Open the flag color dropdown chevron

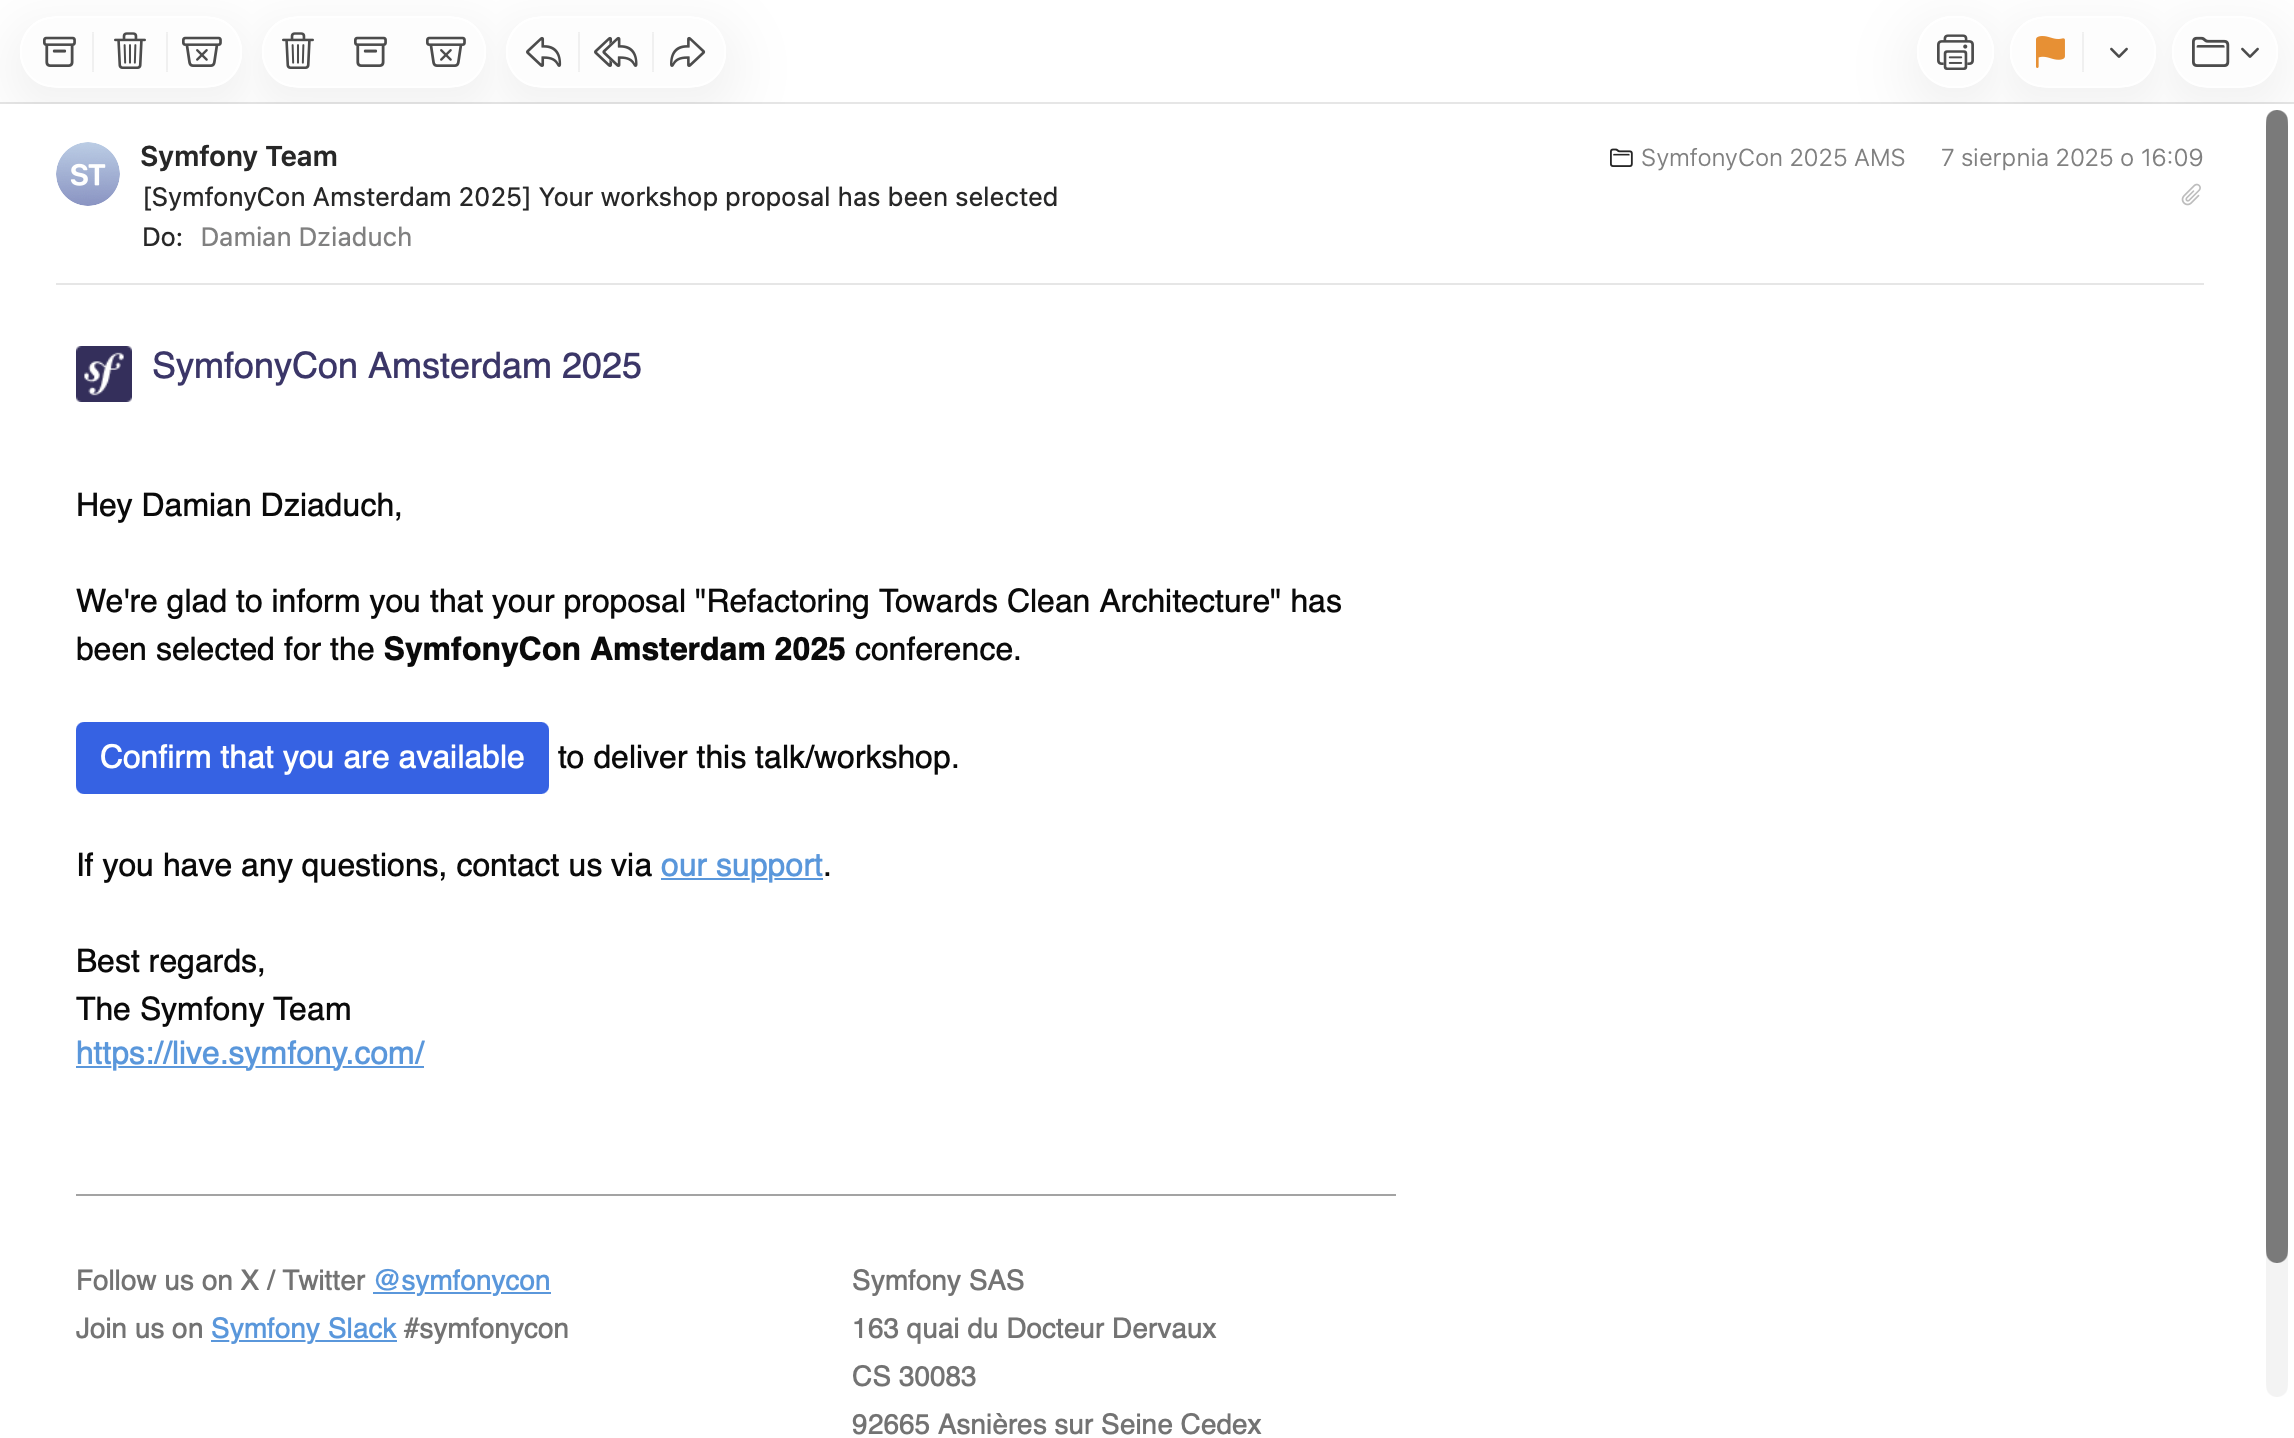(x=2118, y=52)
